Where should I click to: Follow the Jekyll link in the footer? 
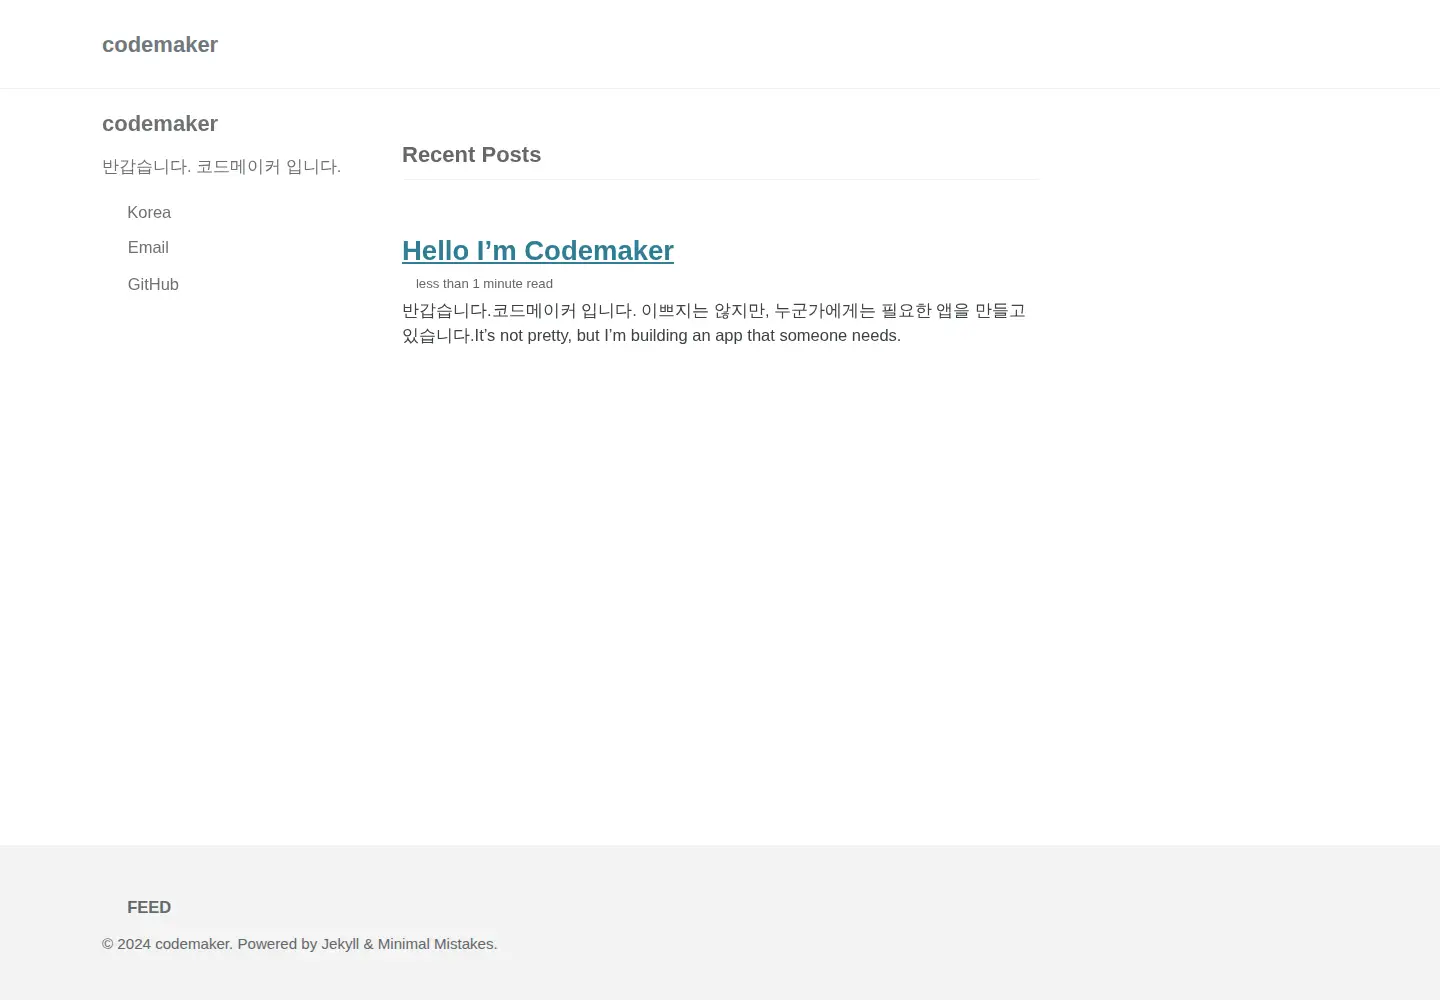point(340,944)
